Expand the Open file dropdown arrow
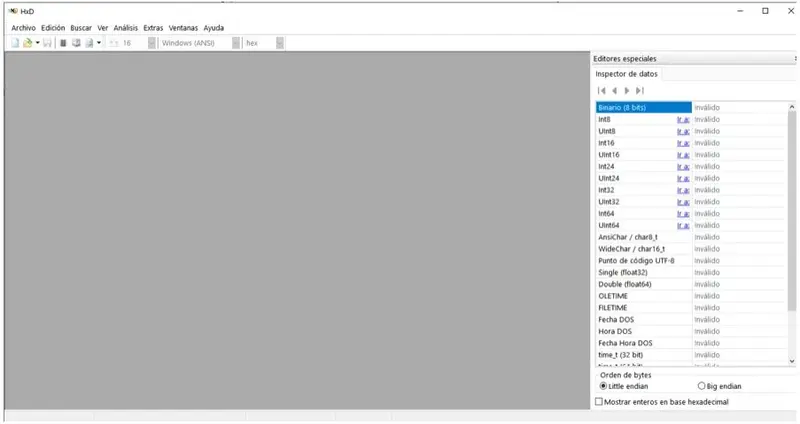800x424 pixels. click(37, 43)
